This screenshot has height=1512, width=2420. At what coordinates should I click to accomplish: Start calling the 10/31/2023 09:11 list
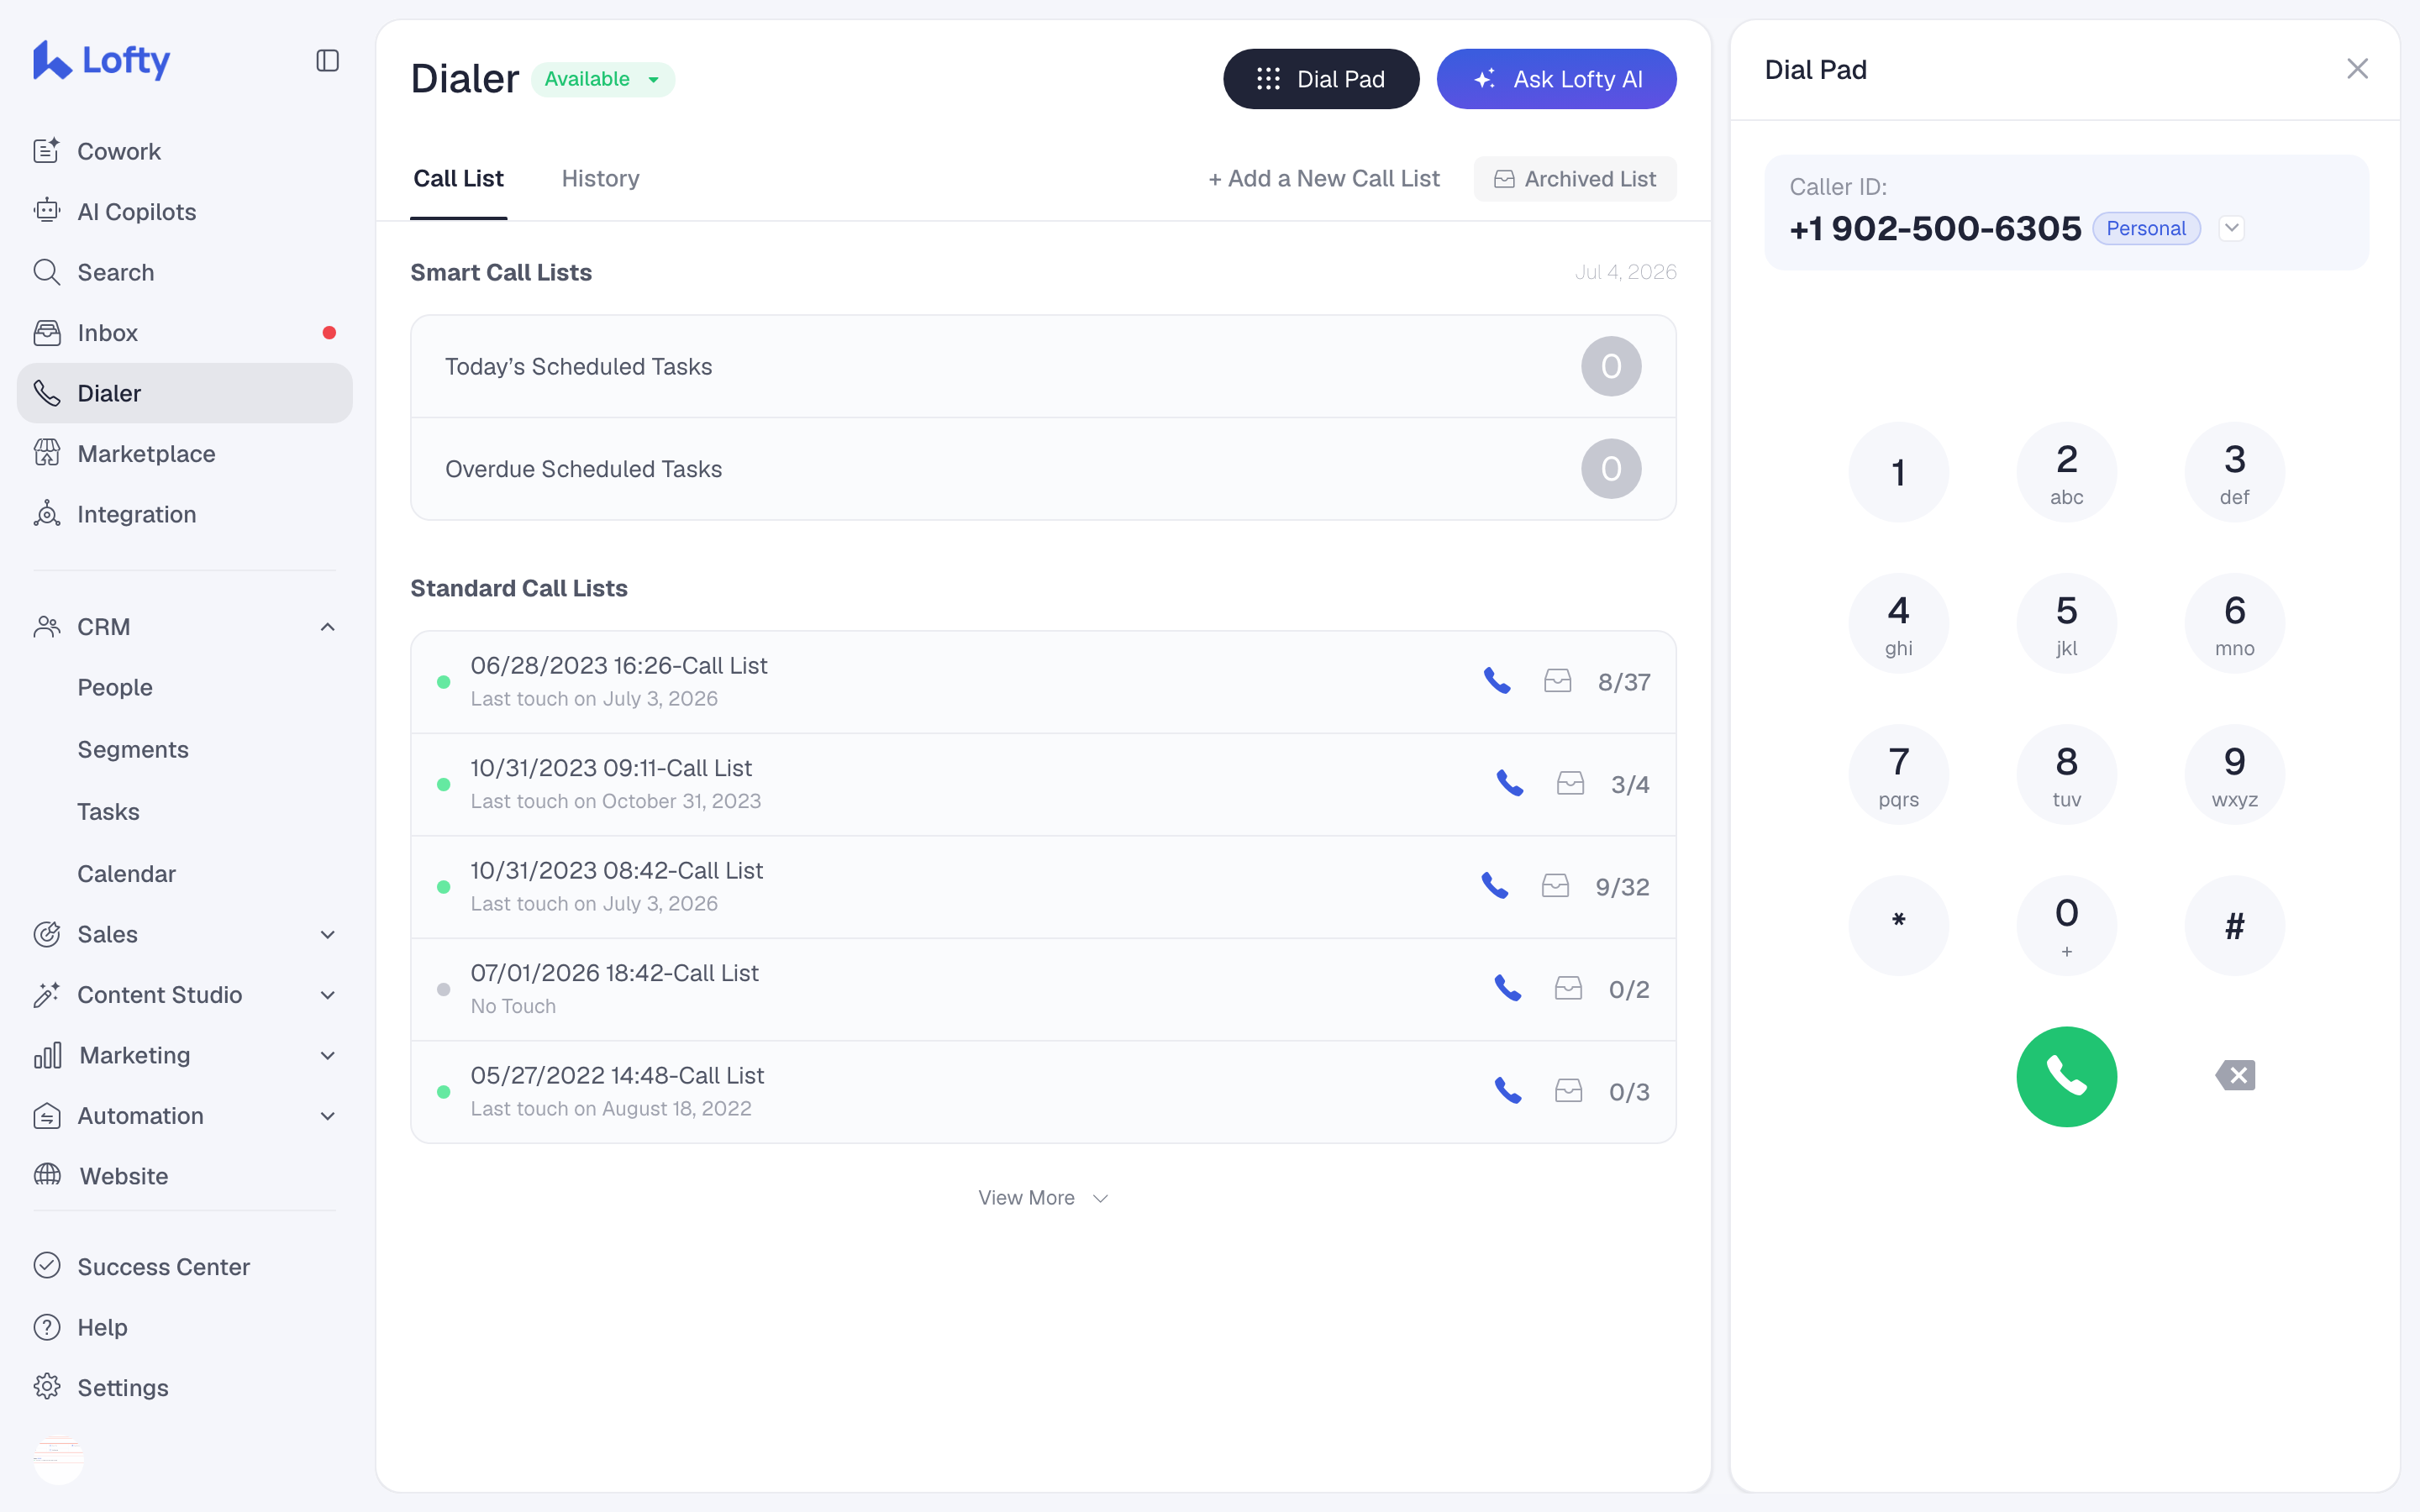click(1510, 784)
